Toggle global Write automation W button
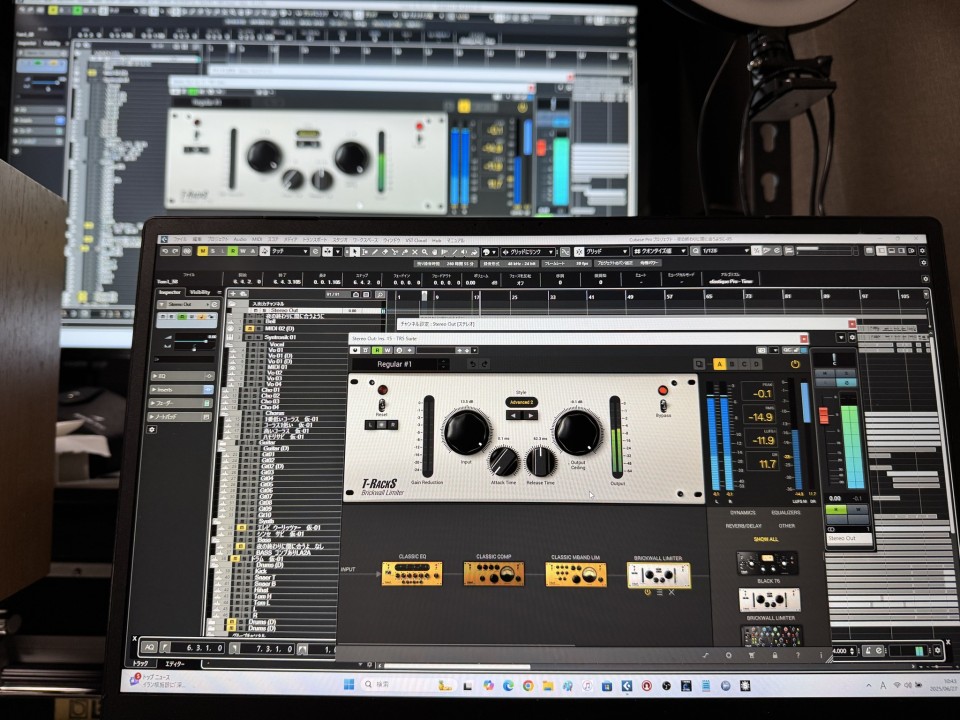960x720 pixels. pos(242,251)
